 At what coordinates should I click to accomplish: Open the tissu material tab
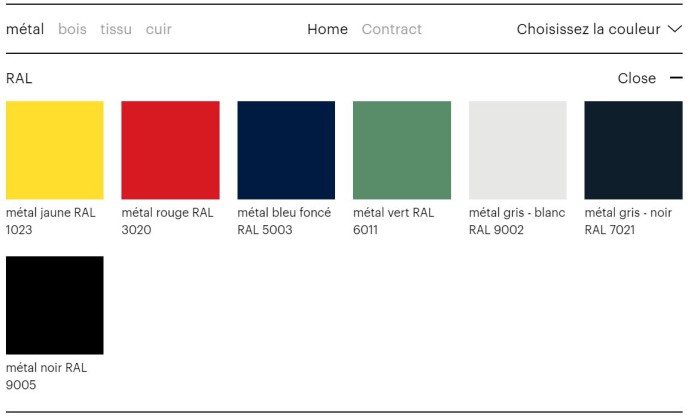click(x=116, y=29)
